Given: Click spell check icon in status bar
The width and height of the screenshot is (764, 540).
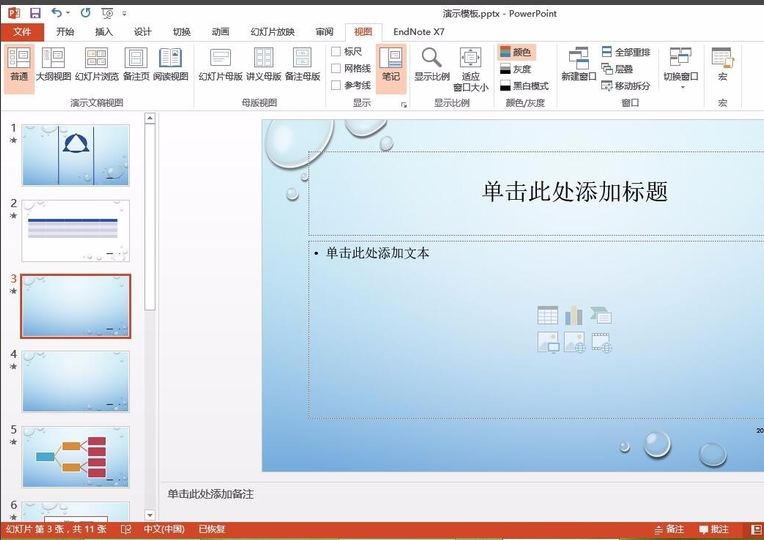Looking at the screenshot, I should 126,529.
